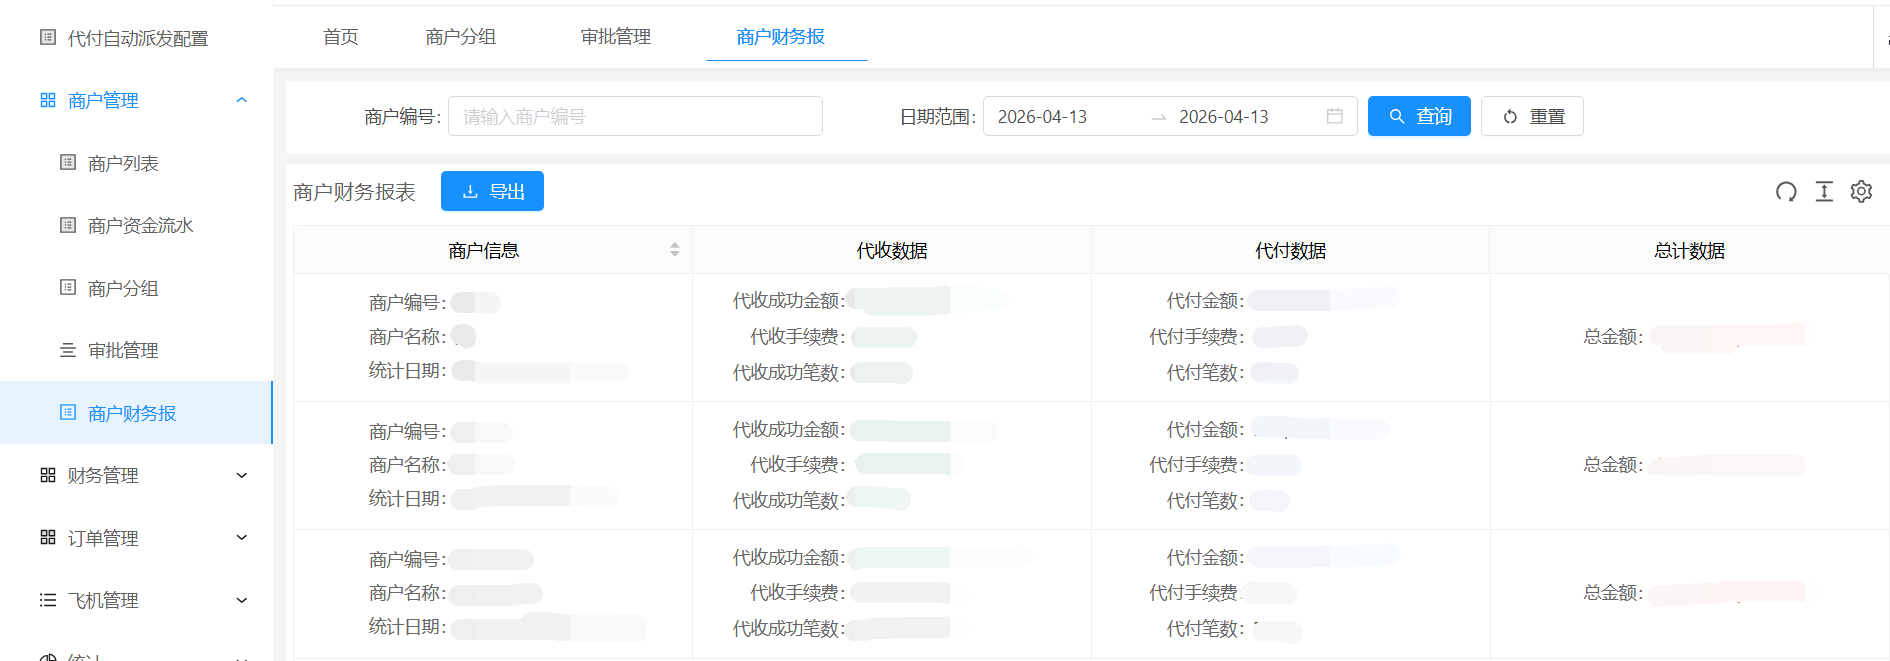Click the 飞机管理 menu label
The height and width of the screenshot is (661, 1890).
coord(103,600)
